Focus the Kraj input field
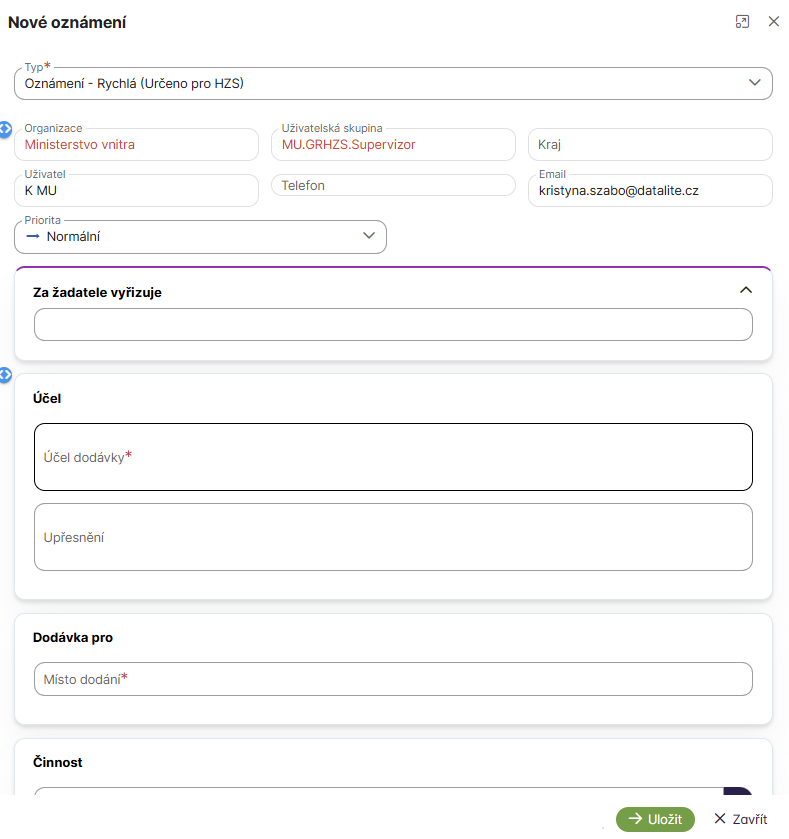 coord(650,145)
